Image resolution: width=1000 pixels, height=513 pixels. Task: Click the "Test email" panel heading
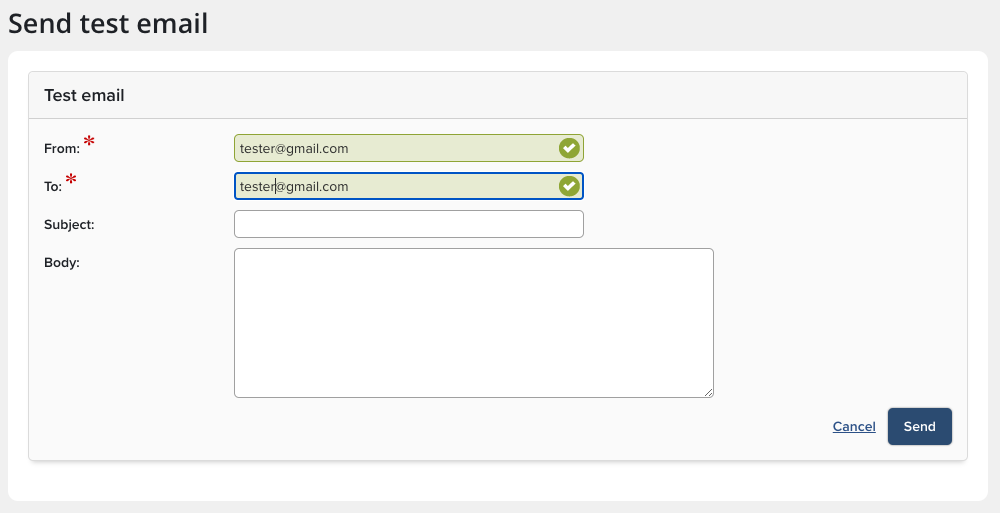click(84, 96)
